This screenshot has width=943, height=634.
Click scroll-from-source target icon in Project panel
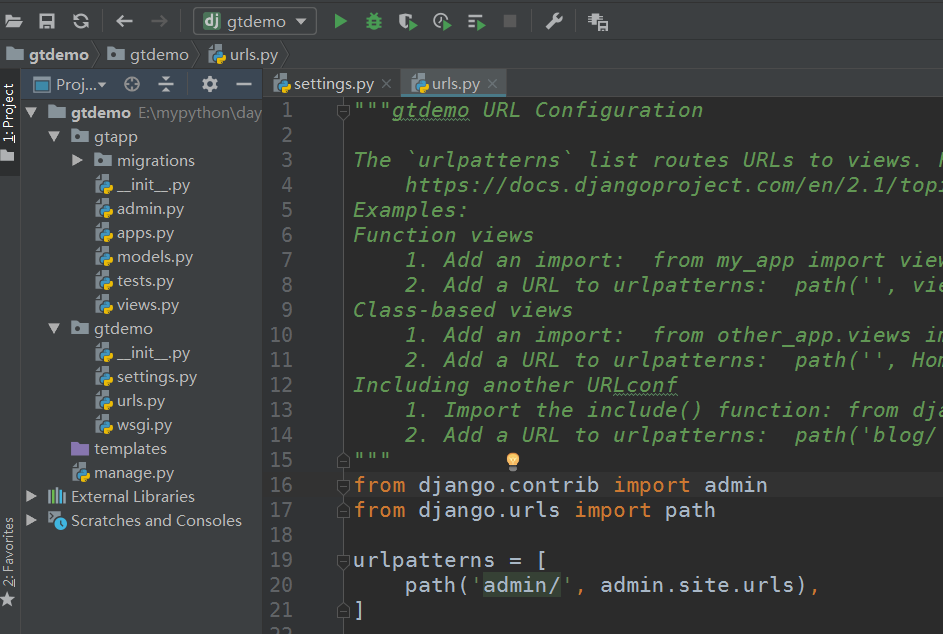(x=132, y=84)
